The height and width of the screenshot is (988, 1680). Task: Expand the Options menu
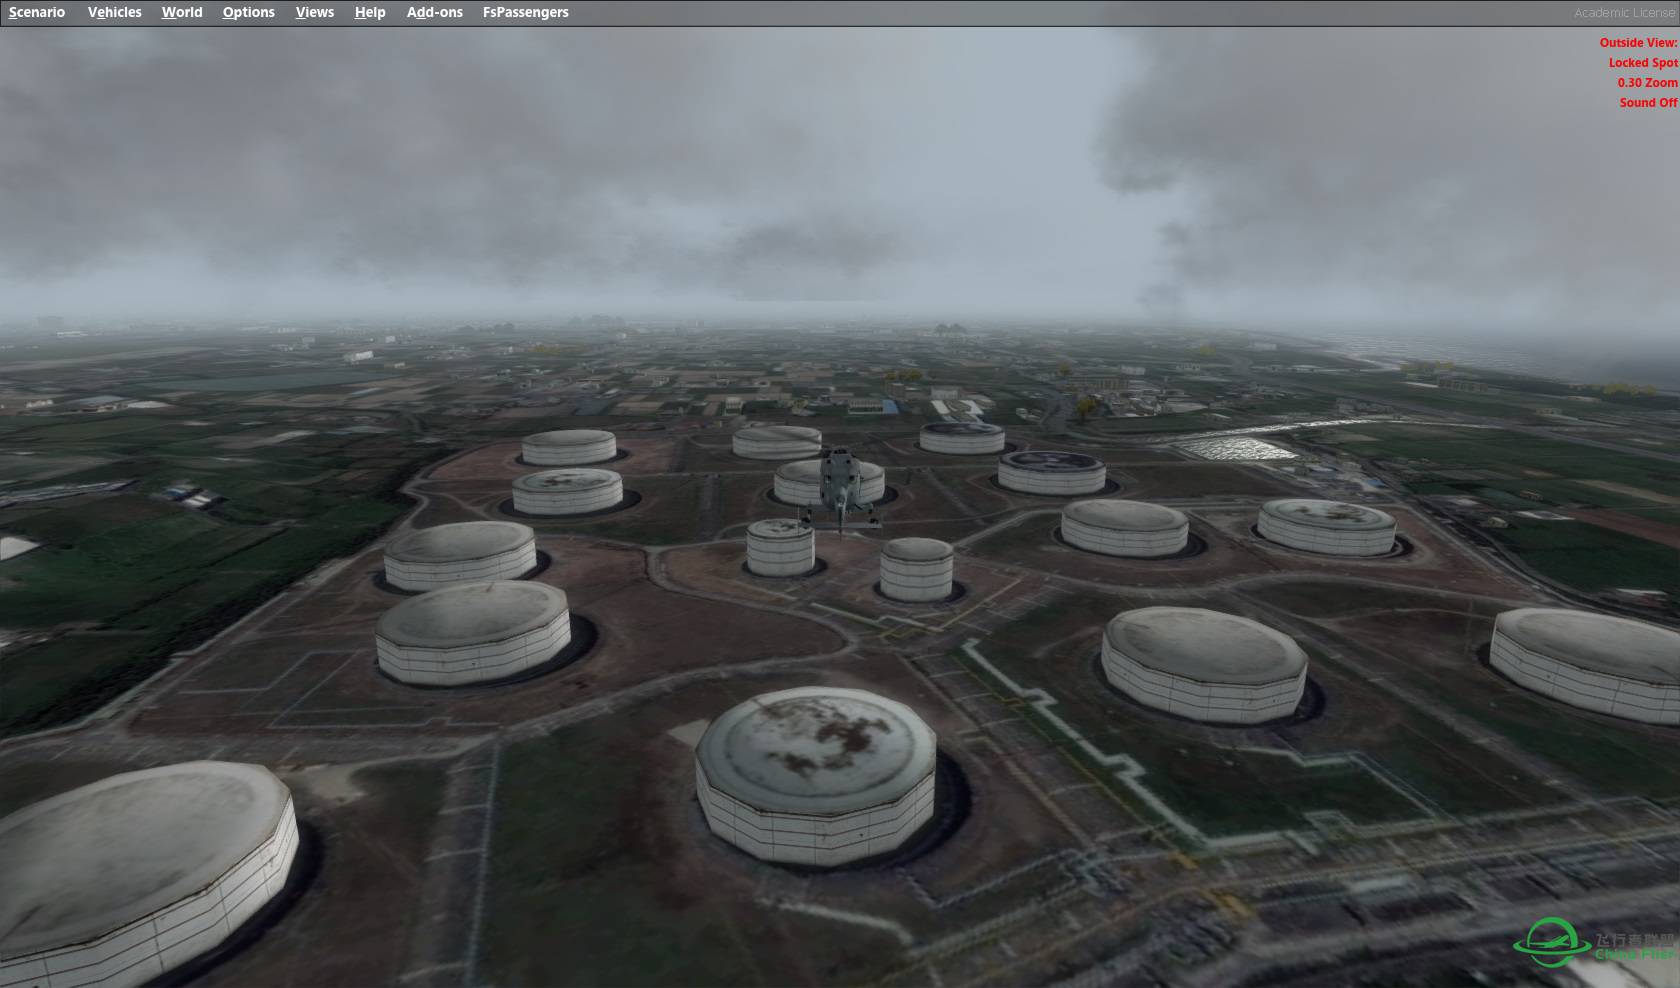pos(248,12)
